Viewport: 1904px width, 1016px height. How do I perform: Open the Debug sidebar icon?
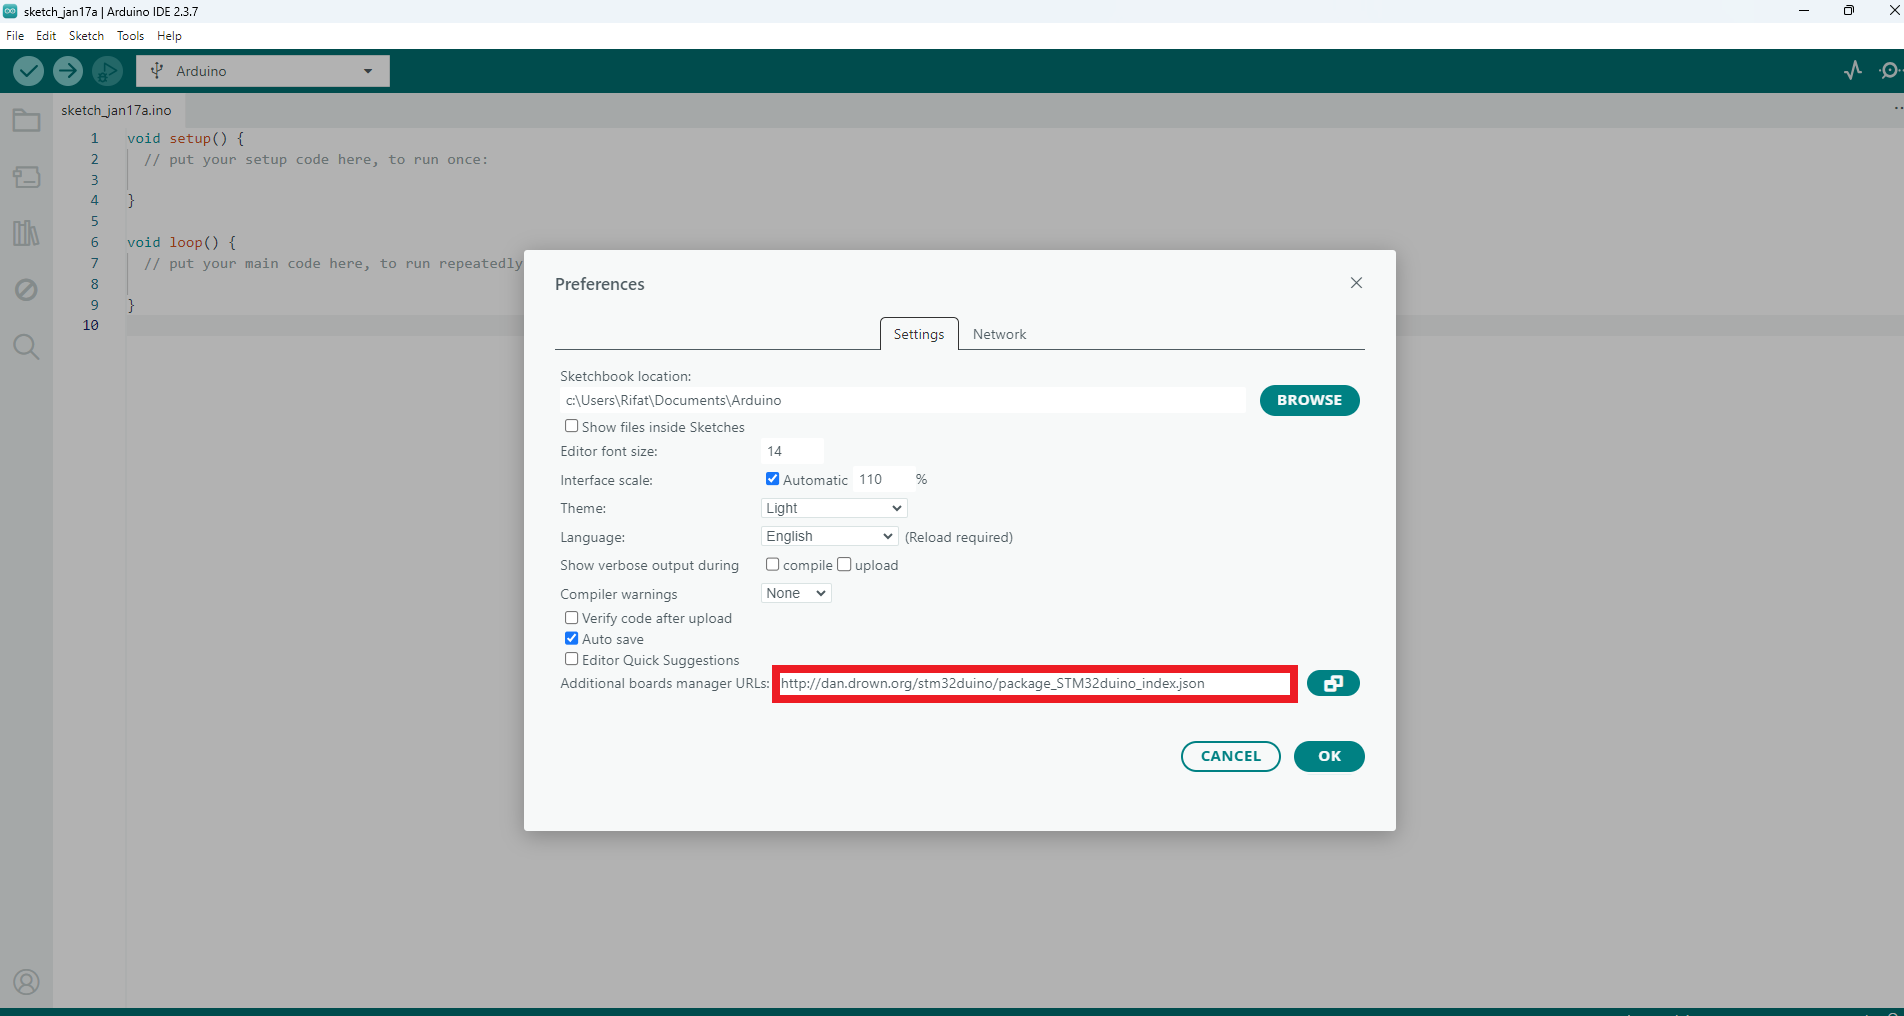tap(26, 290)
